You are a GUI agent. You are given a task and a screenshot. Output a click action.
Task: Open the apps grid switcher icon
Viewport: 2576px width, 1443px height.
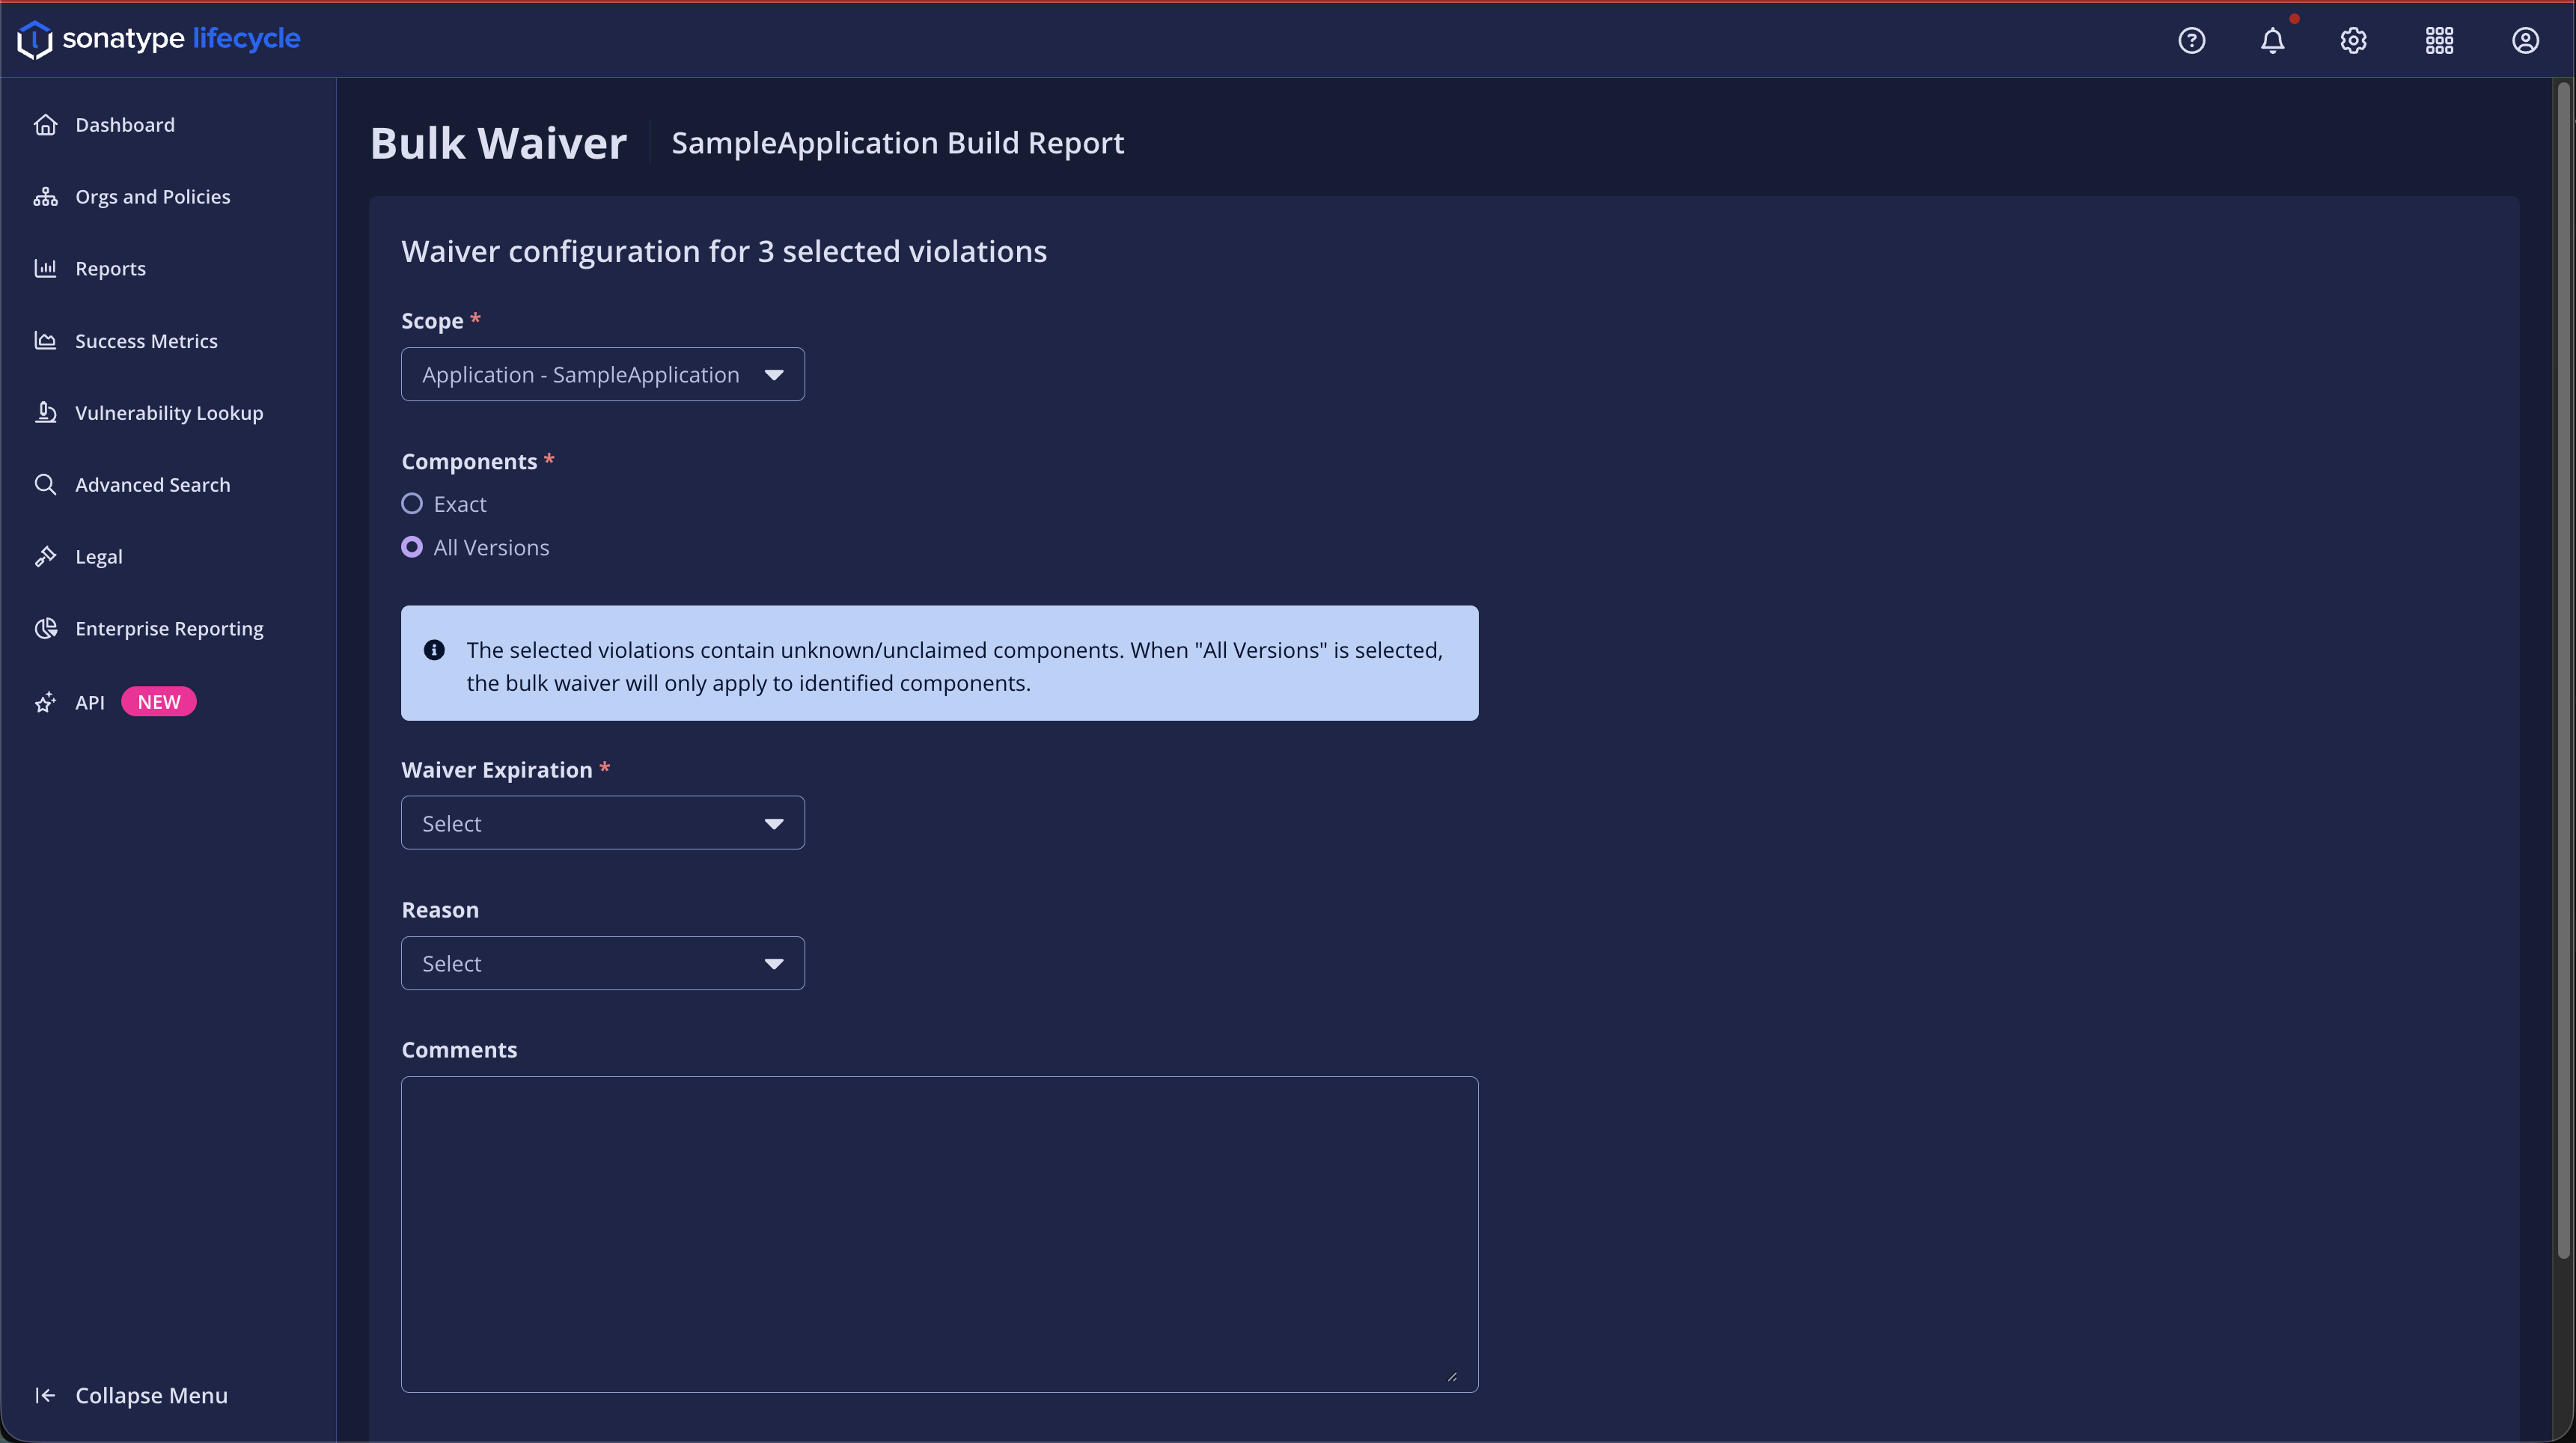[x=2439, y=40]
